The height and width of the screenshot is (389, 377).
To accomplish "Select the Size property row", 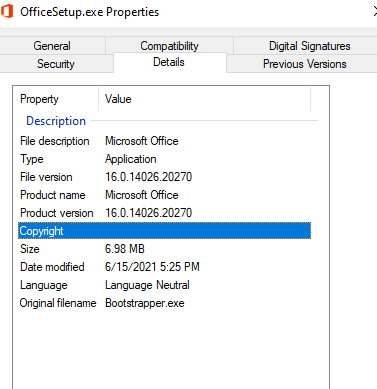I will coord(164,249).
